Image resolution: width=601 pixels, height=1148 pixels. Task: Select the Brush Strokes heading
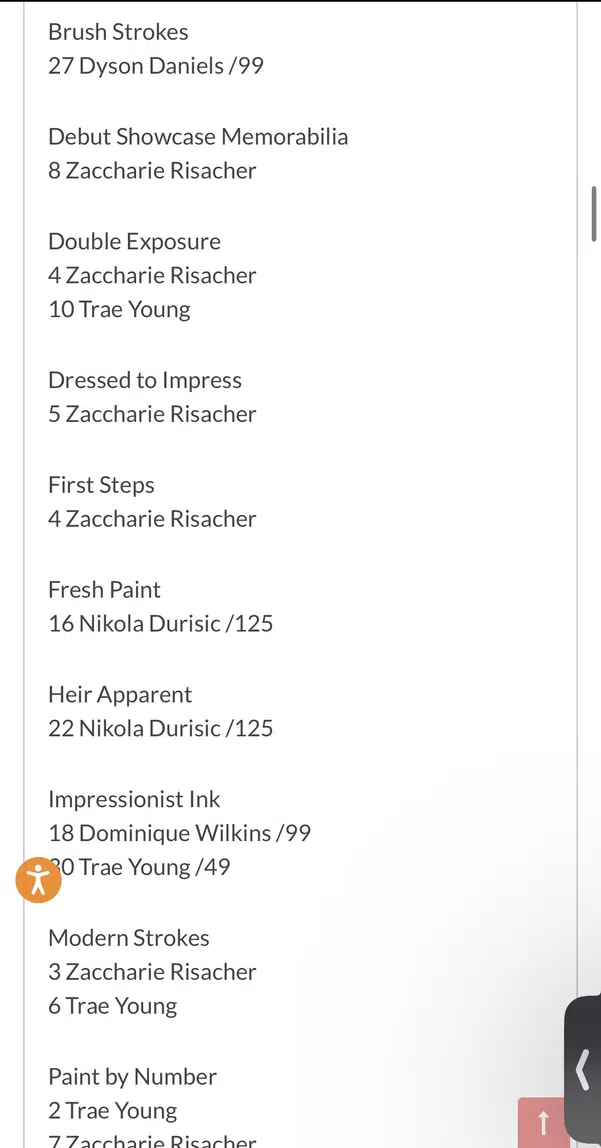tap(118, 32)
